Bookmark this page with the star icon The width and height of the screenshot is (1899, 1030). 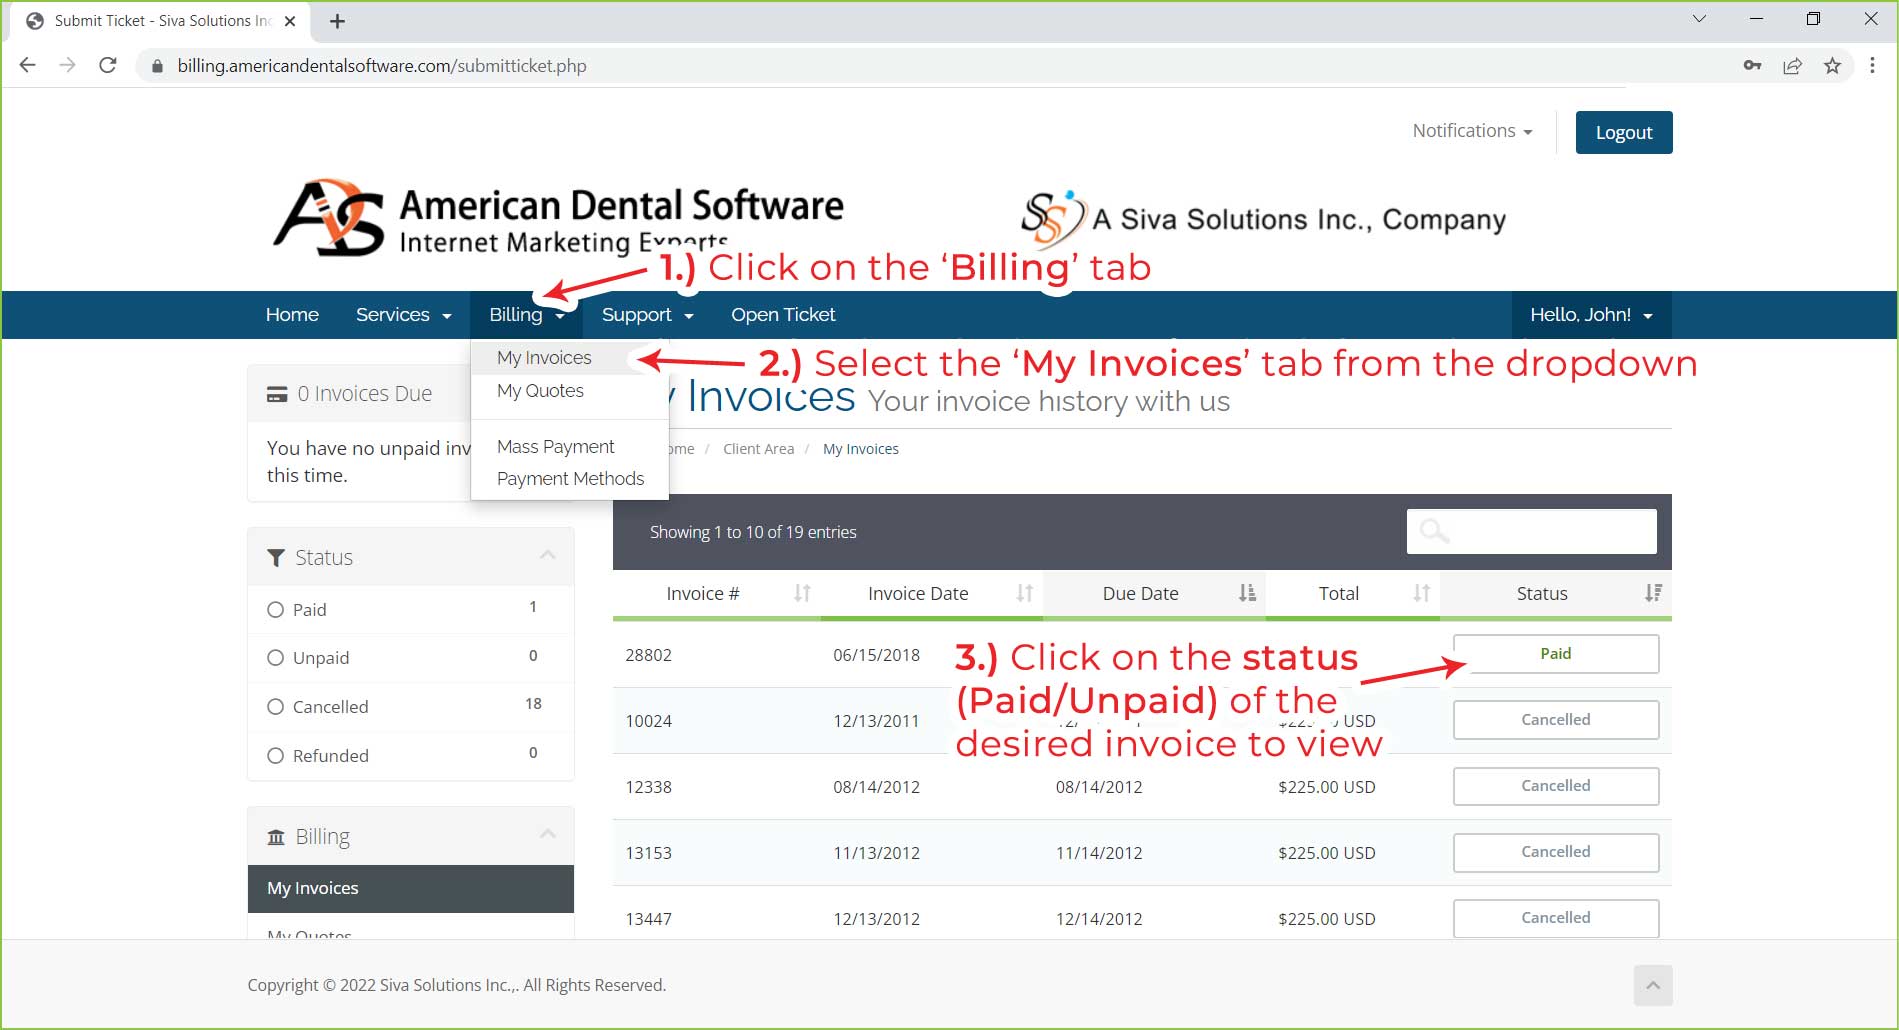(x=1832, y=66)
